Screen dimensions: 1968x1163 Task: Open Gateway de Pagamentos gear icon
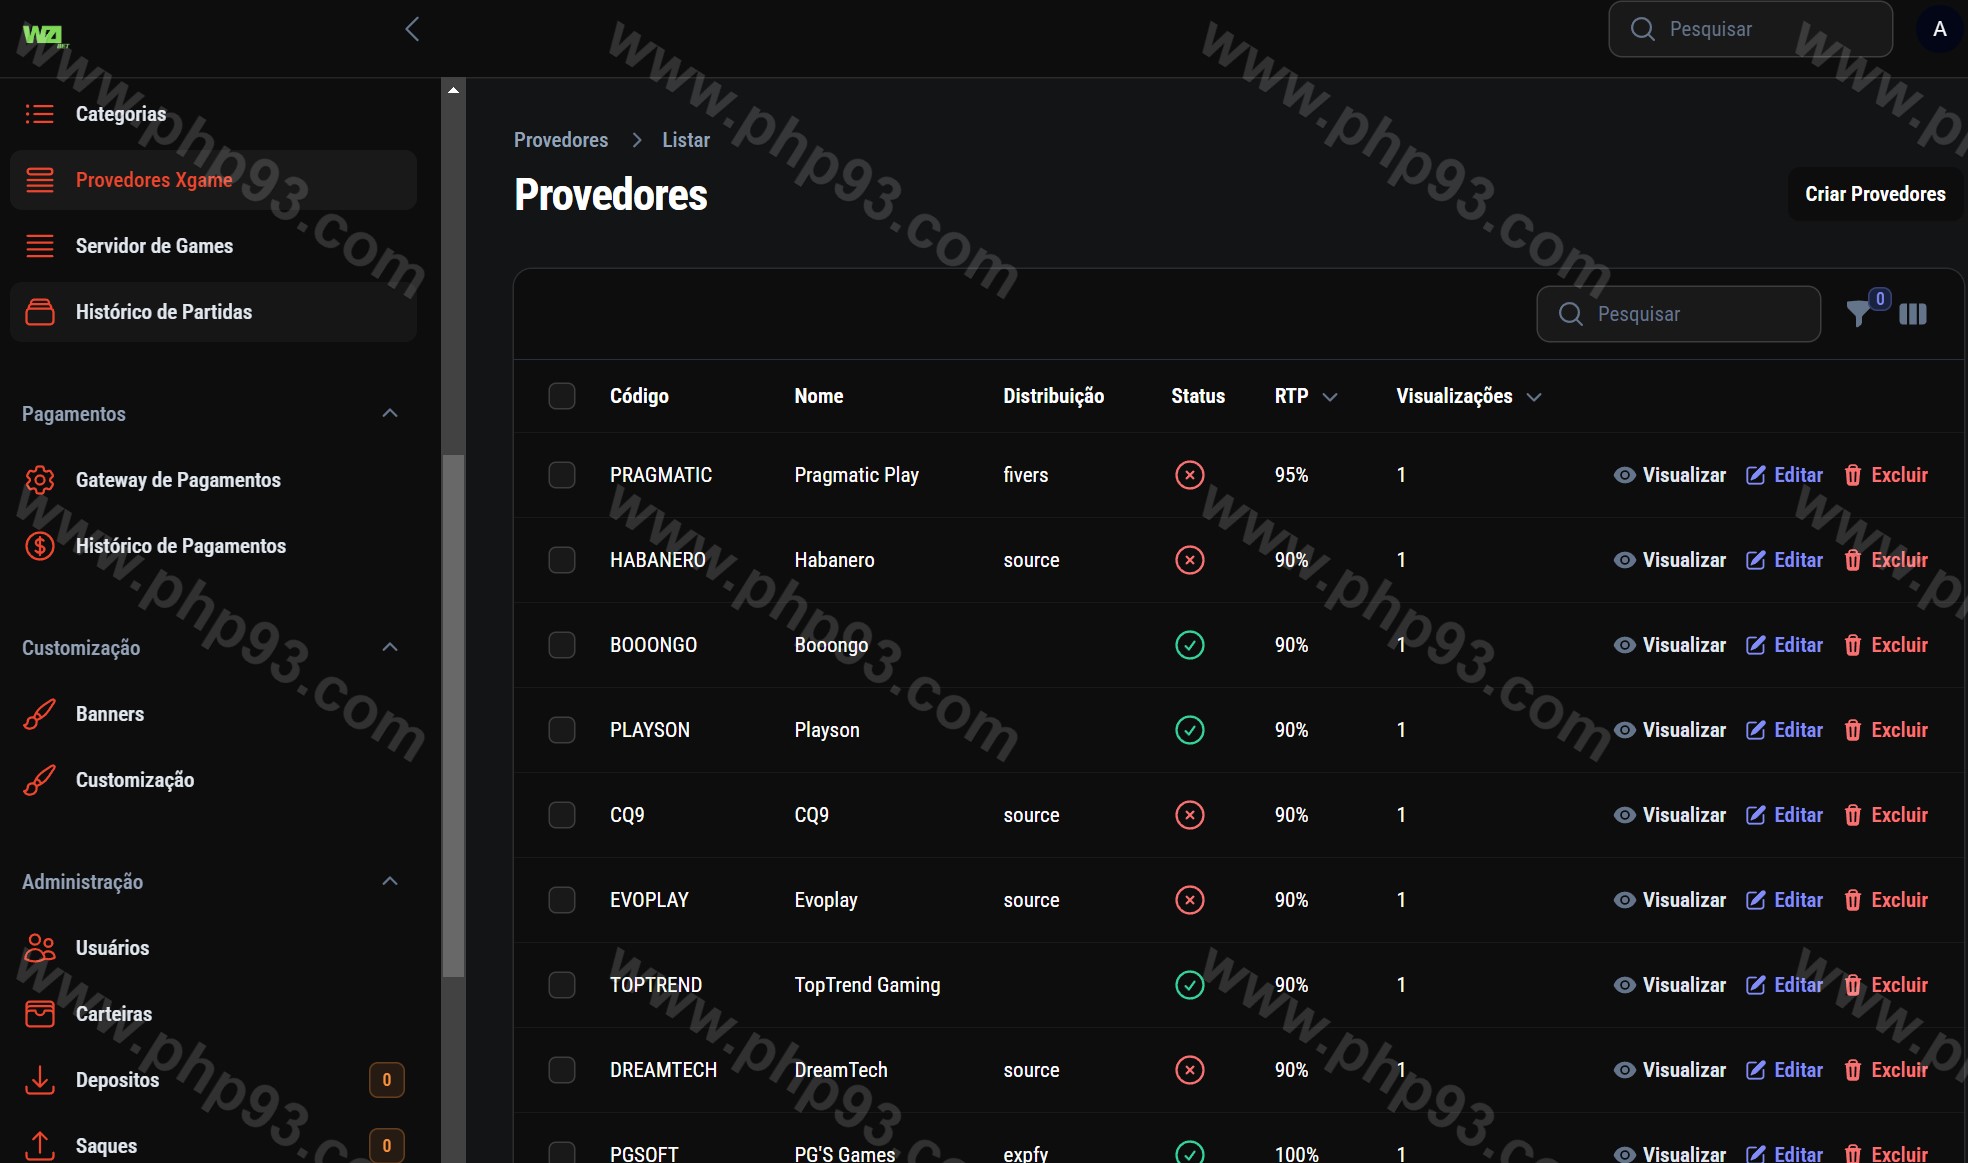(40, 480)
